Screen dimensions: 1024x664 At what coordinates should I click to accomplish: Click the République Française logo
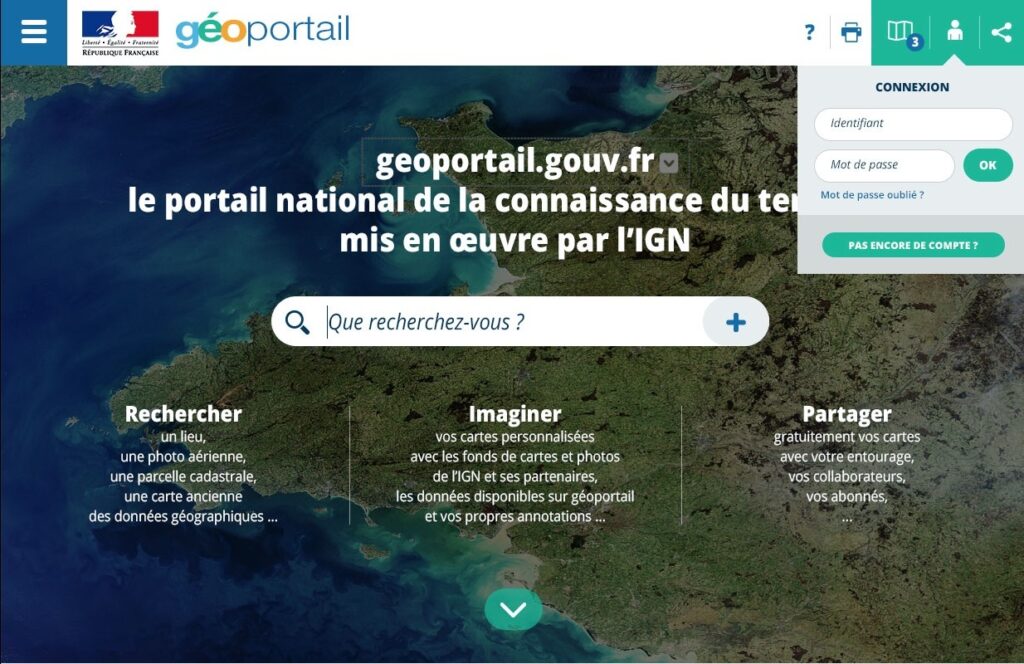click(120, 33)
